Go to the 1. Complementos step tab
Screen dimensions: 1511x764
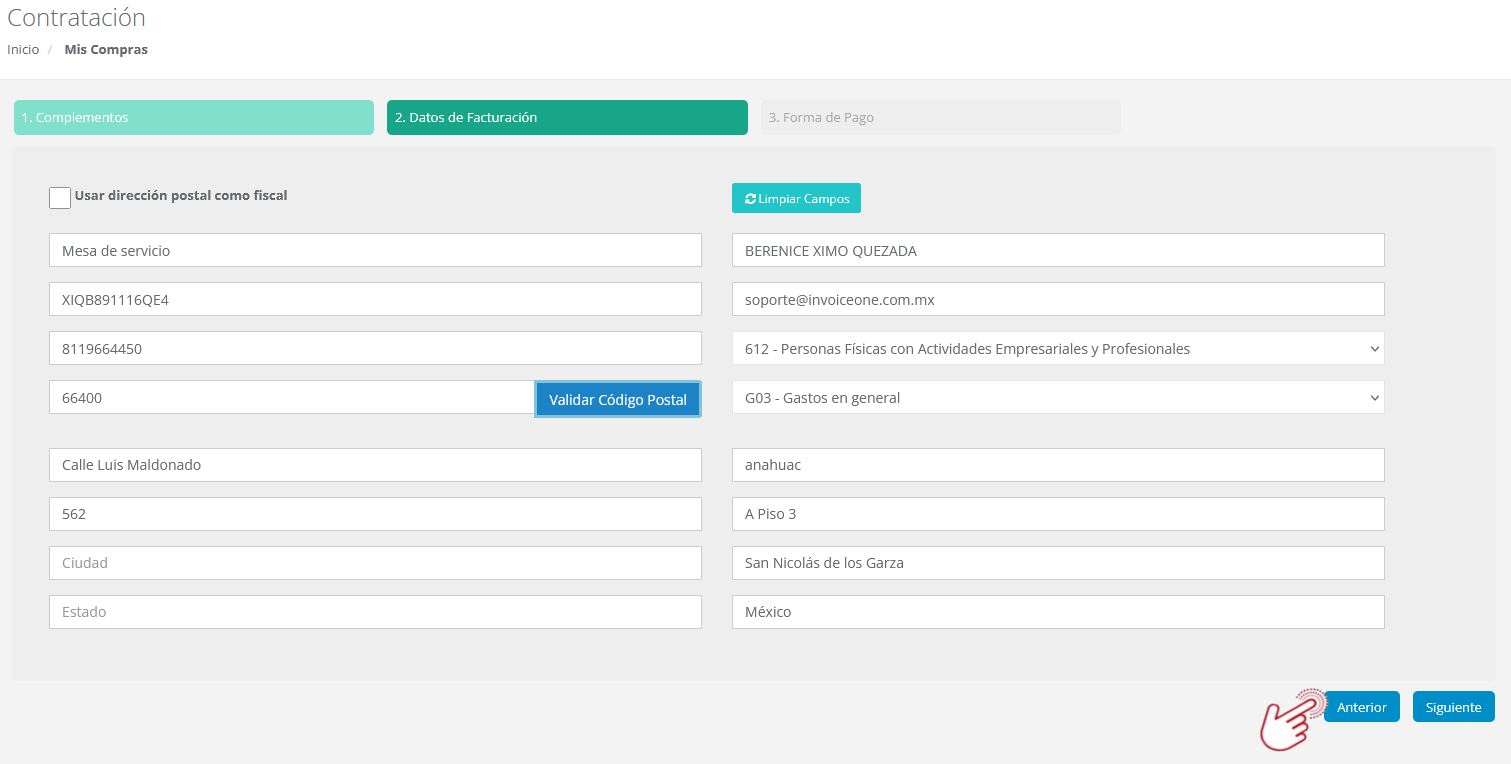(193, 118)
